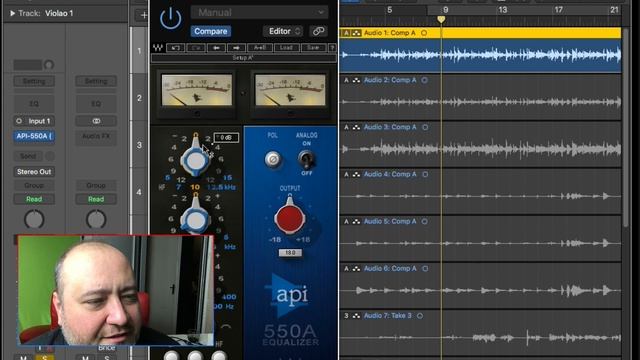This screenshot has width=640, height=360.
Task: Click the red OUTPUT knob
Action: tap(289, 217)
